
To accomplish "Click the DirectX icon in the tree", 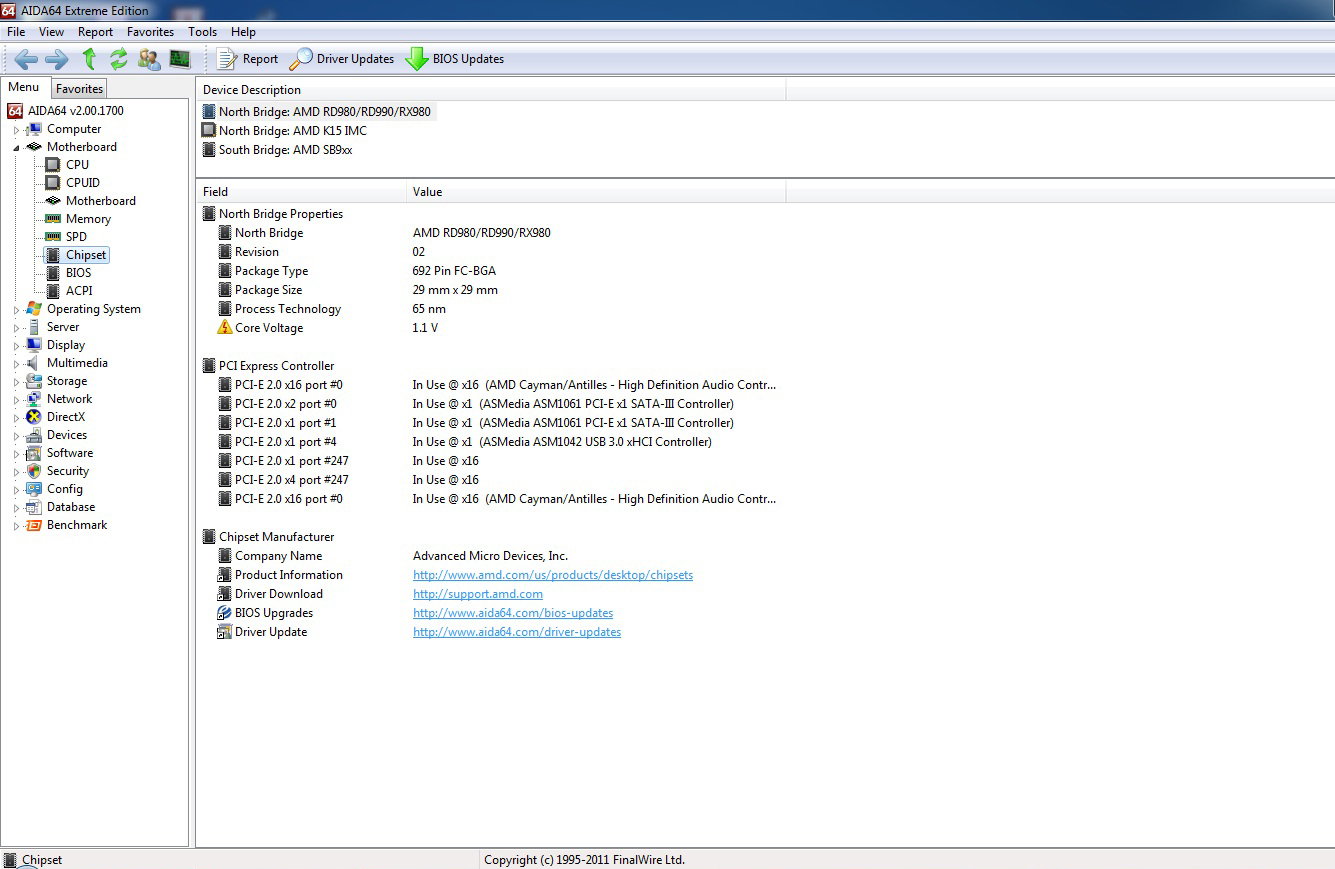I will pyautogui.click(x=34, y=417).
